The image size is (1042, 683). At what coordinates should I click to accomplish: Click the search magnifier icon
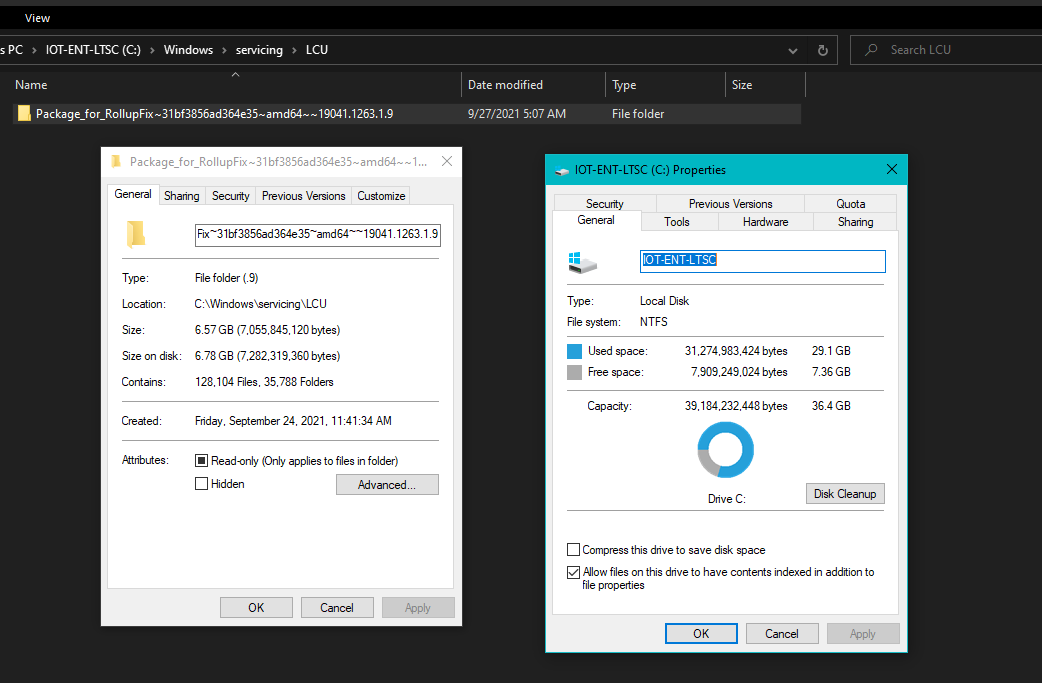[x=871, y=50]
